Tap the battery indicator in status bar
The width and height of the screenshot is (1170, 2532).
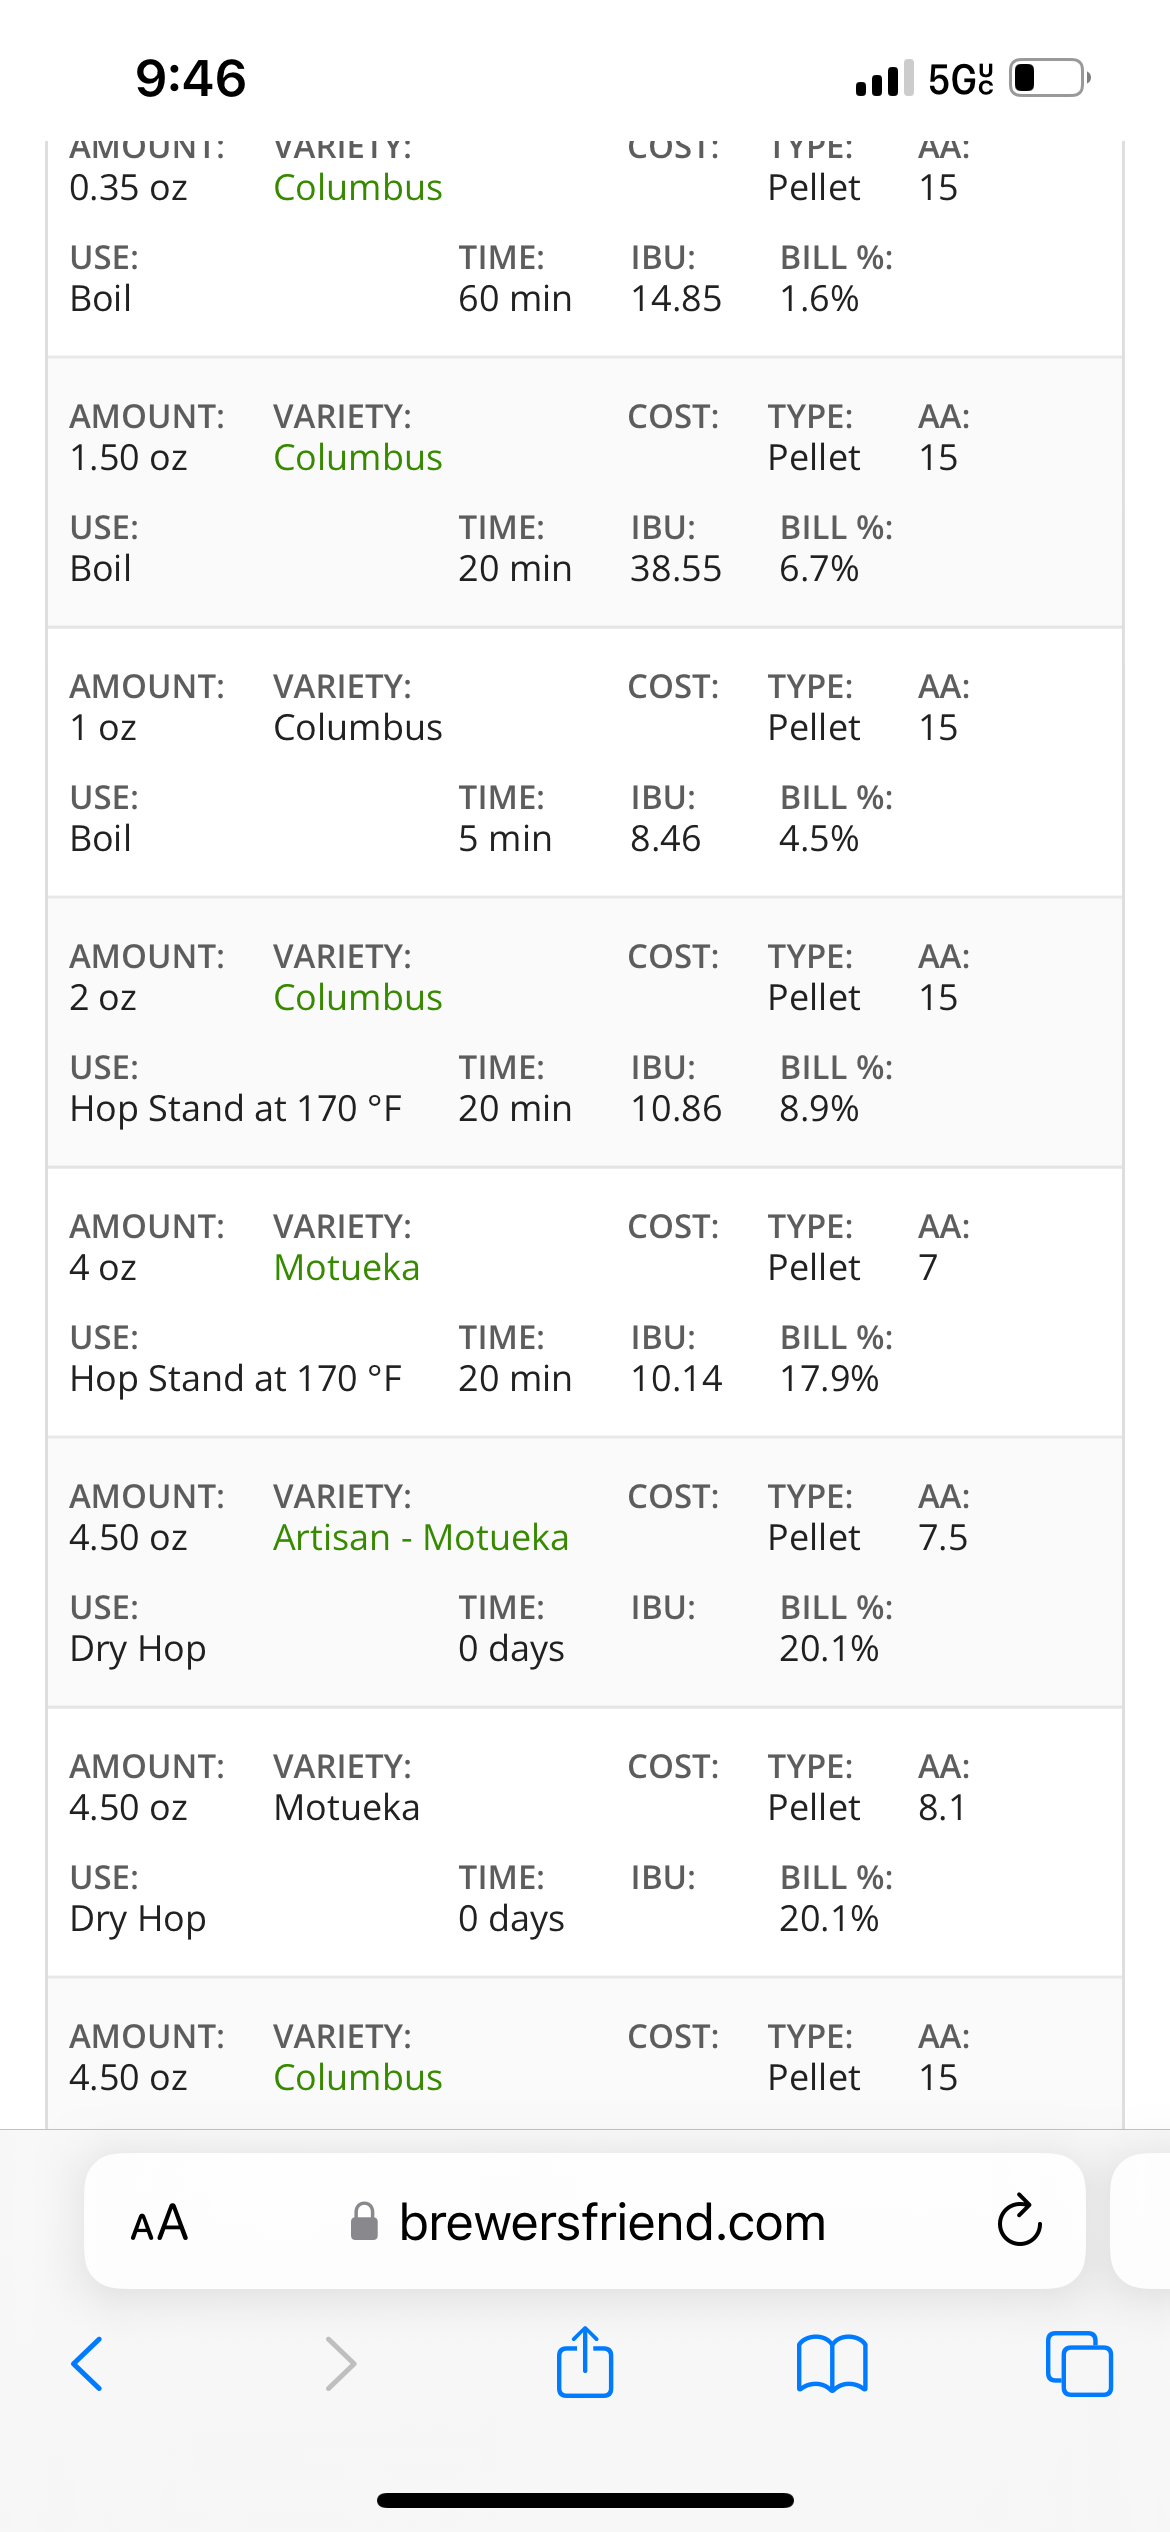click(x=1050, y=78)
